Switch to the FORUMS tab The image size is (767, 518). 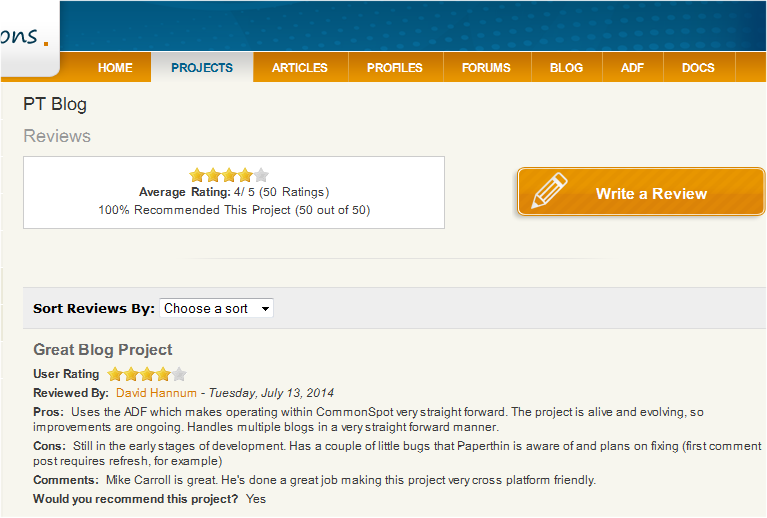pyautogui.click(x=486, y=68)
